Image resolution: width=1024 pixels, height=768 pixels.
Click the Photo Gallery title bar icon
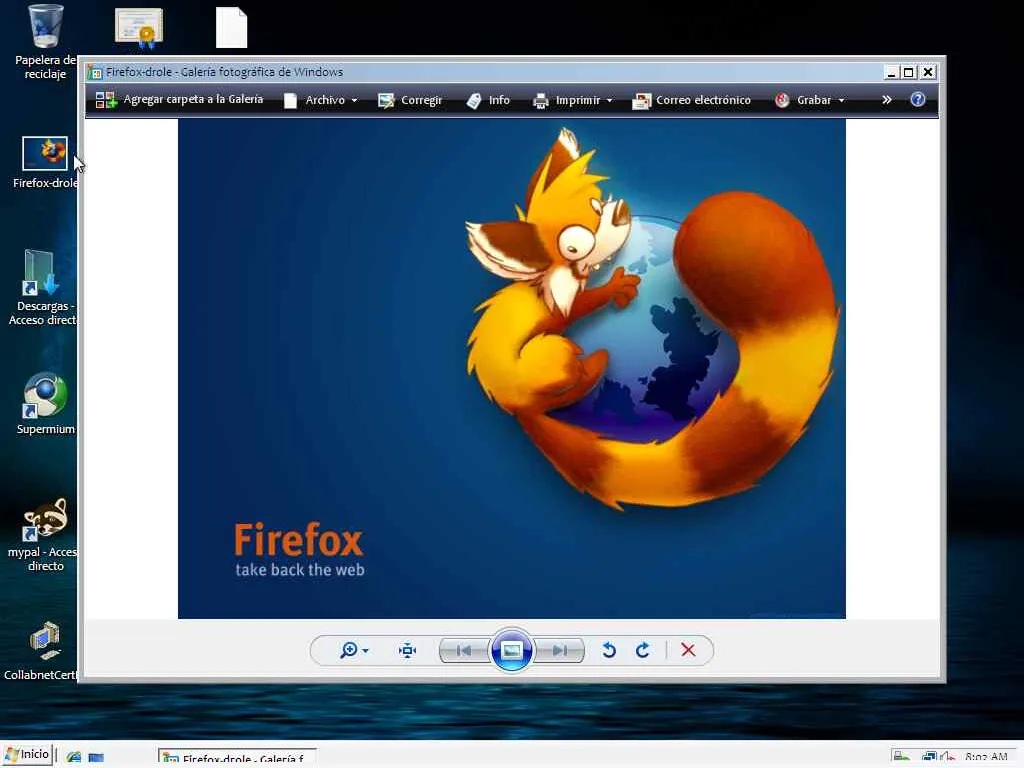(x=95, y=72)
